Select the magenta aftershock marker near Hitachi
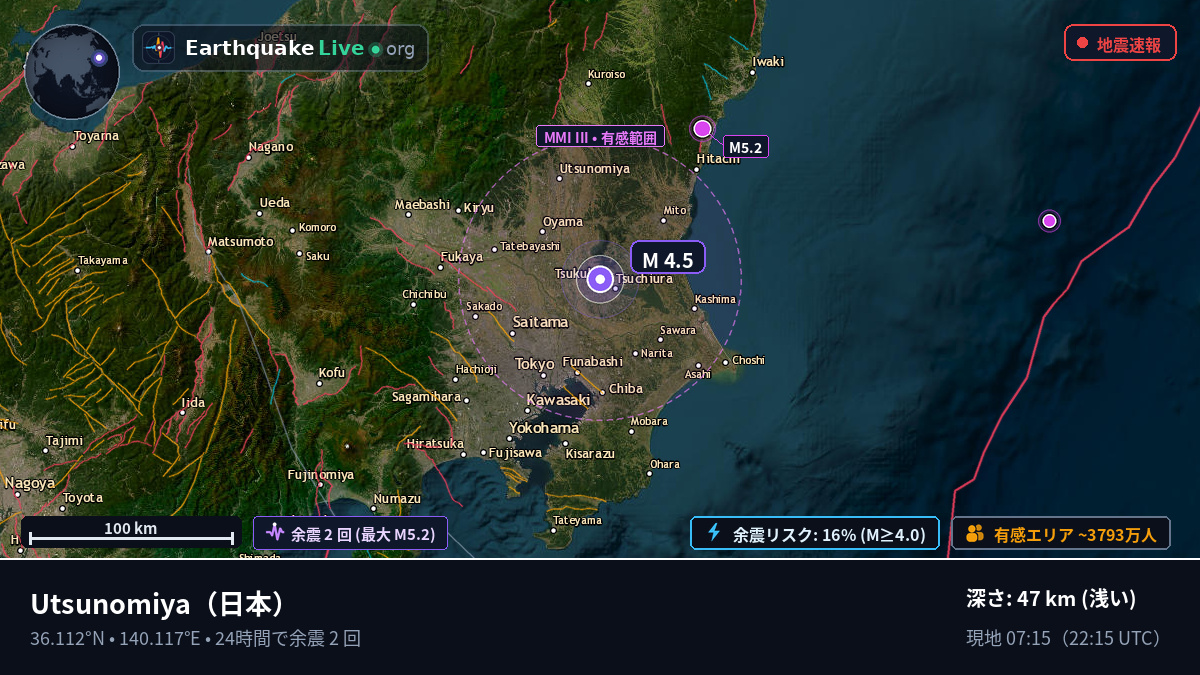This screenshot has height=675, width=1200. [702, 128]
